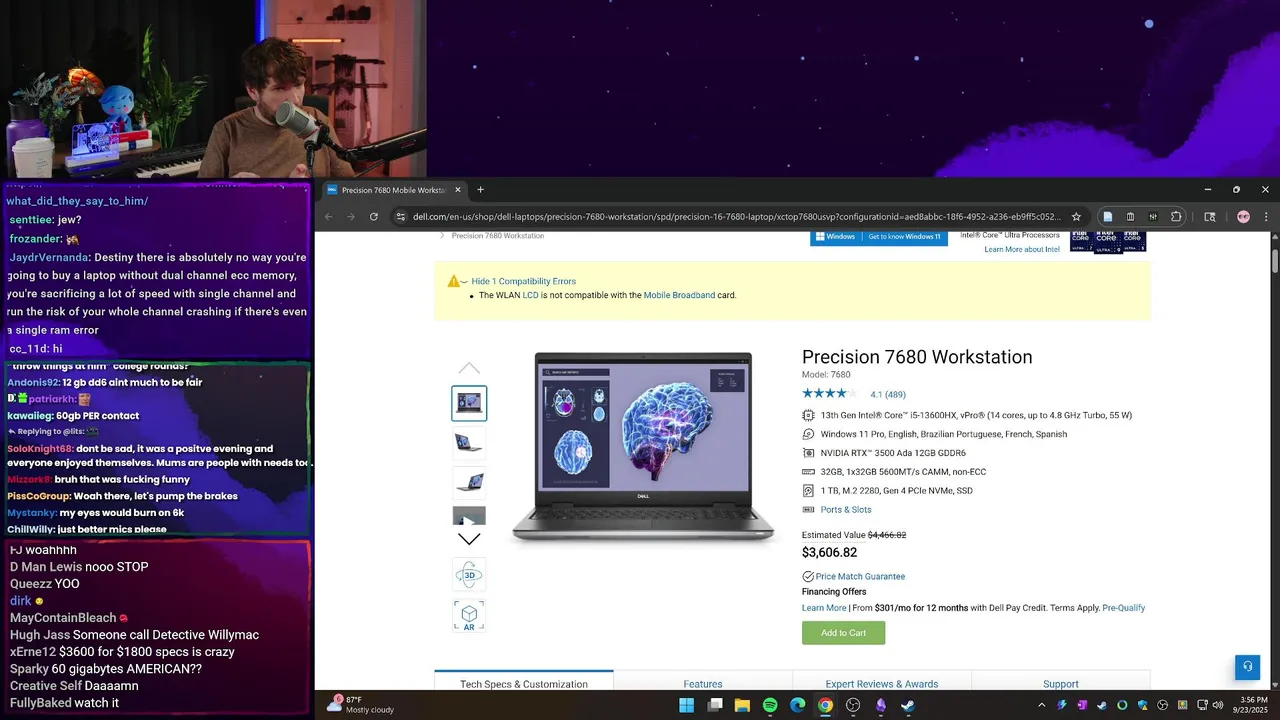Click the trash can extension icon
The height and width of the screenshot is (720, 1280).
pos(1130,217)
